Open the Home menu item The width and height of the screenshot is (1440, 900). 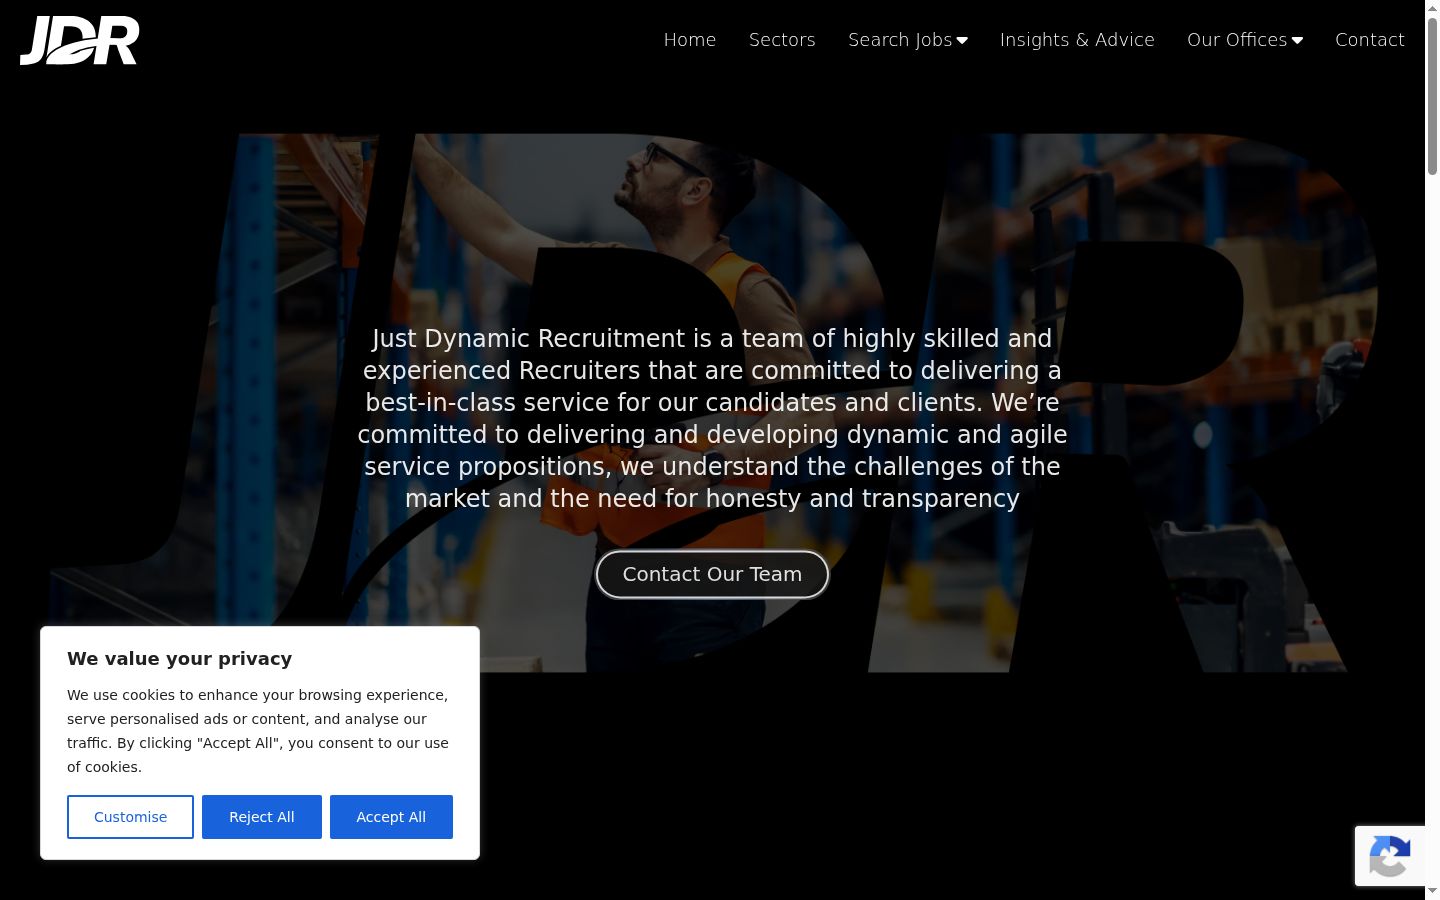pos(690,40)
